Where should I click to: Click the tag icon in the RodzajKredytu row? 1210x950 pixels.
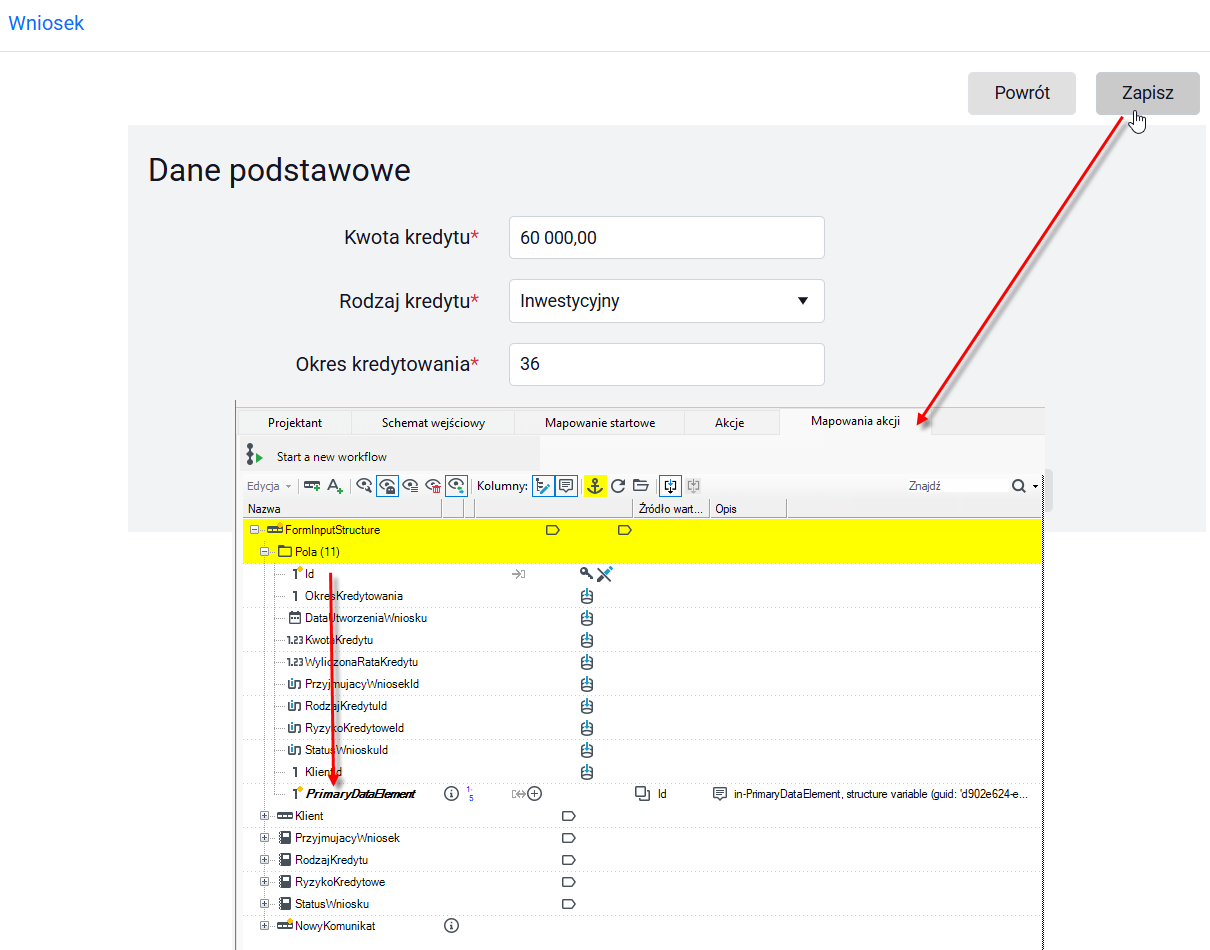pos(569,860)
